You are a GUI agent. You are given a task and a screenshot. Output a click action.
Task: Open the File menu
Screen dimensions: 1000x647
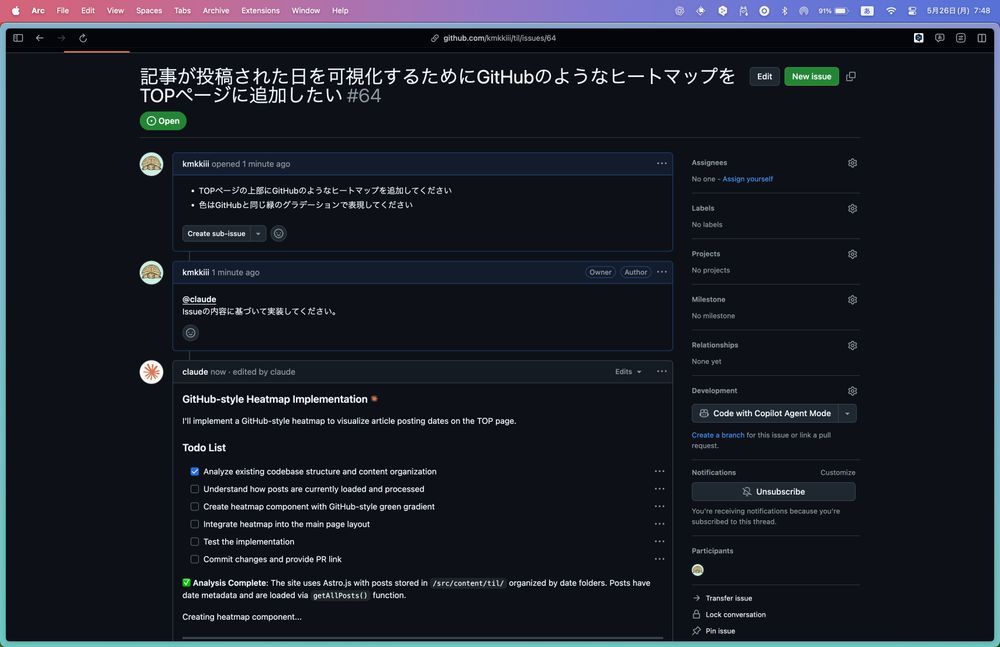tap(62, 11)
